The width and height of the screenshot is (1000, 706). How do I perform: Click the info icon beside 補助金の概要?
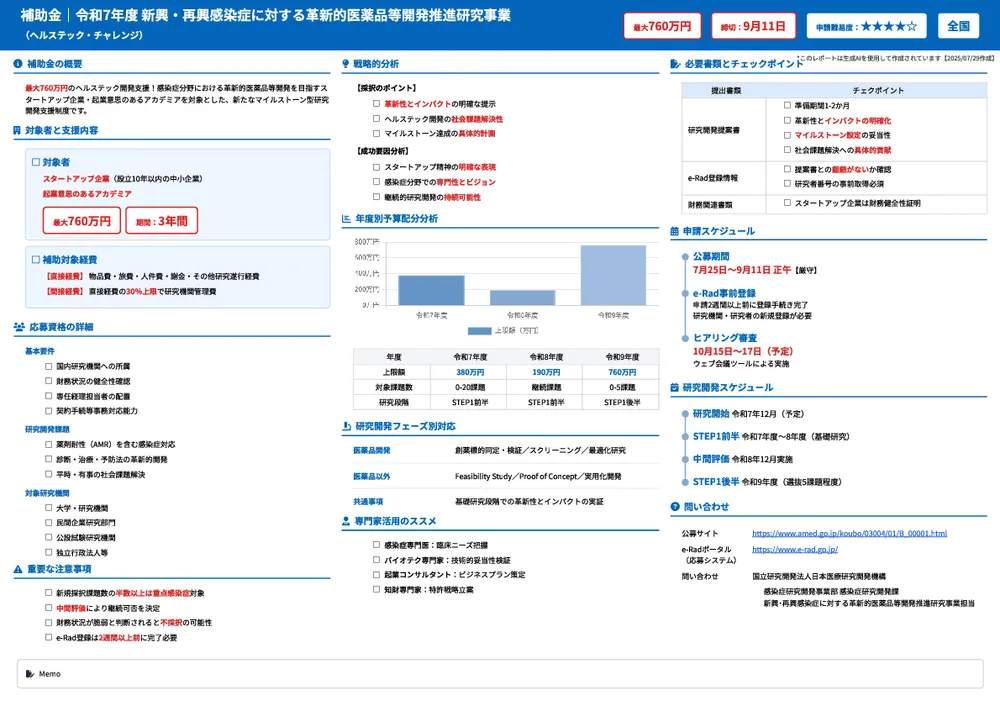tap(18, 64)
